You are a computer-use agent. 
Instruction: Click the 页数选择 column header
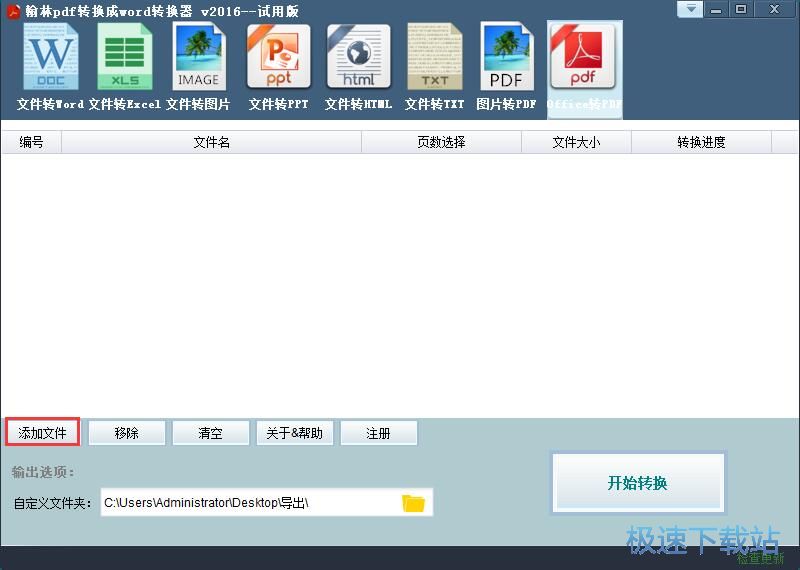441,142
